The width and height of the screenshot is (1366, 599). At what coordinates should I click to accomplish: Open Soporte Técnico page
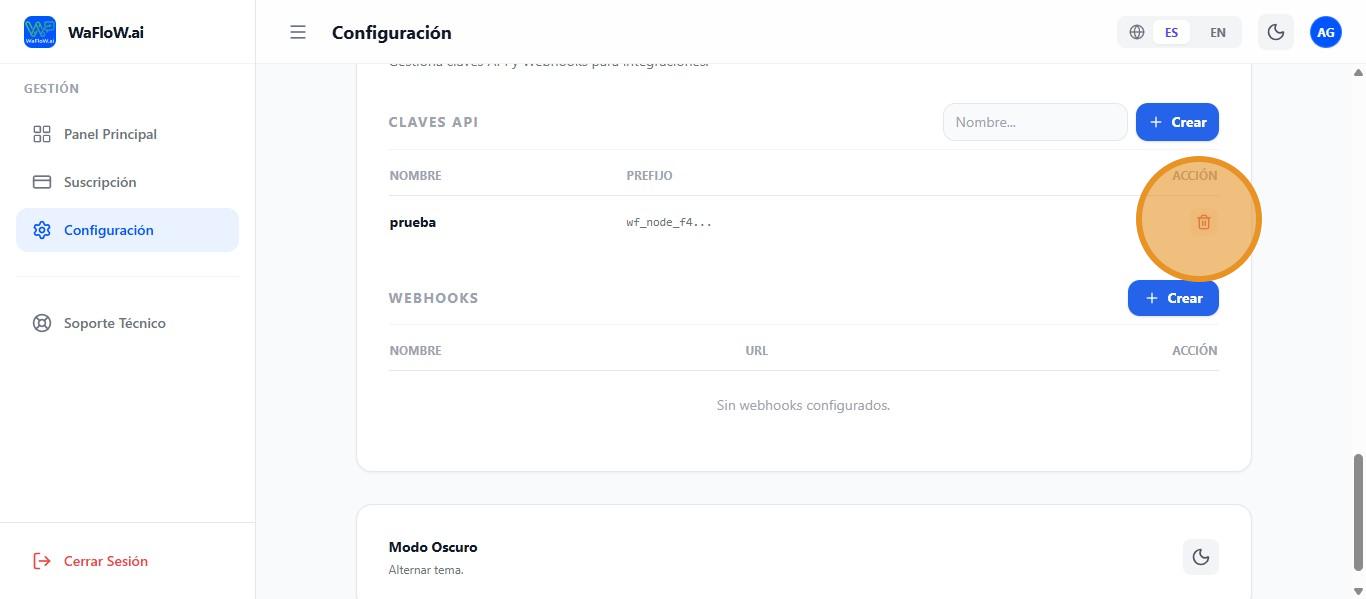114,323
